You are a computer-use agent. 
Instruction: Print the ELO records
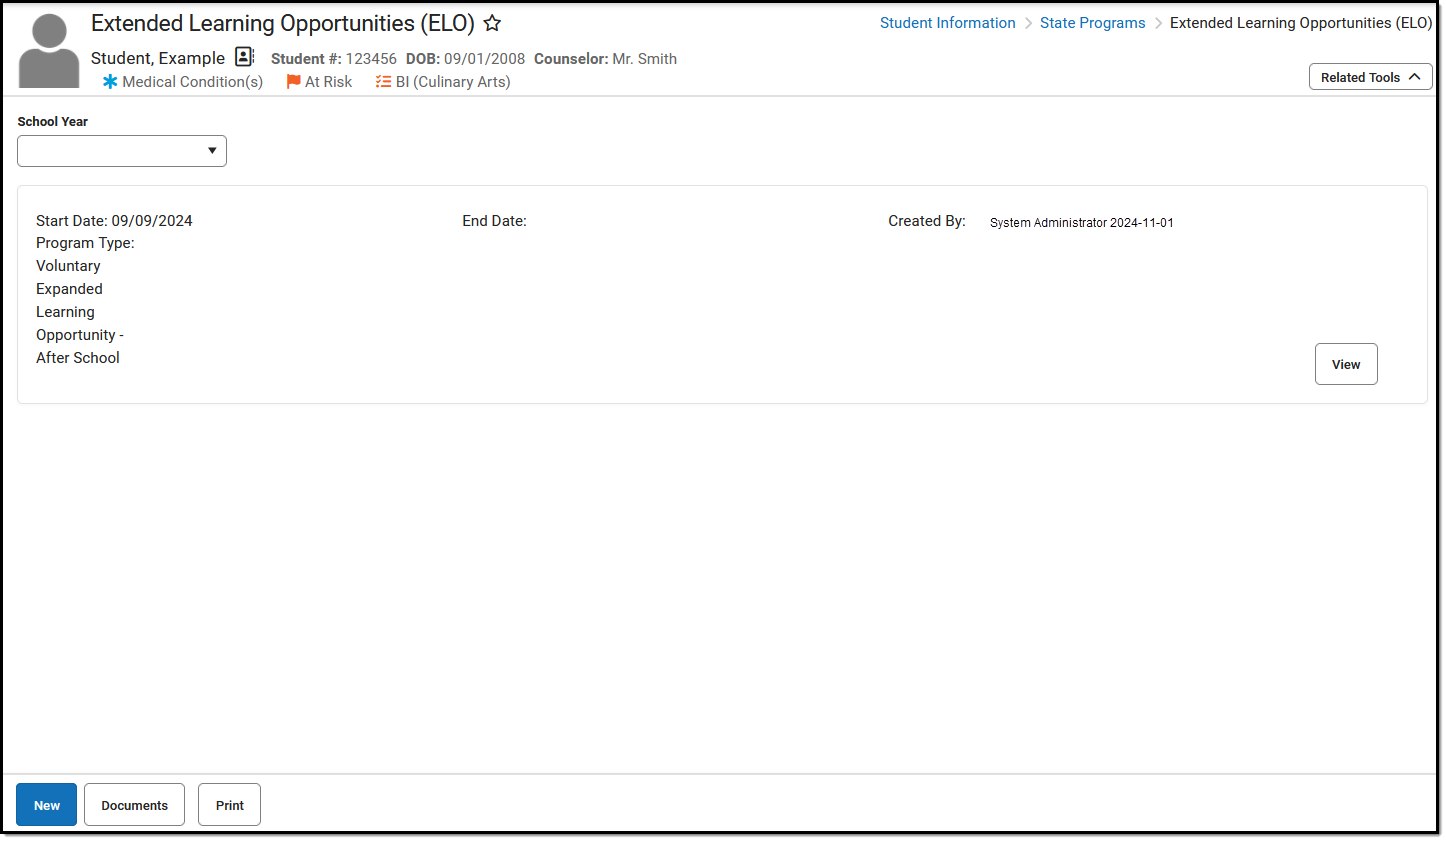(229, 805)
